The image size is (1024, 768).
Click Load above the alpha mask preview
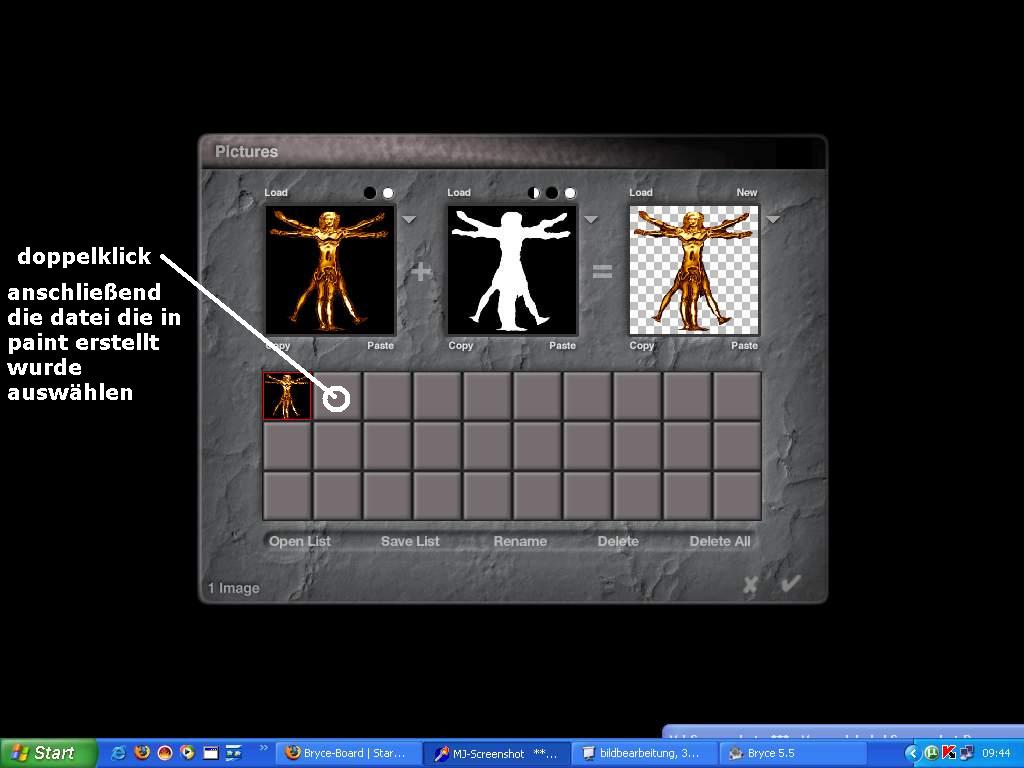[x=458, y=192]
